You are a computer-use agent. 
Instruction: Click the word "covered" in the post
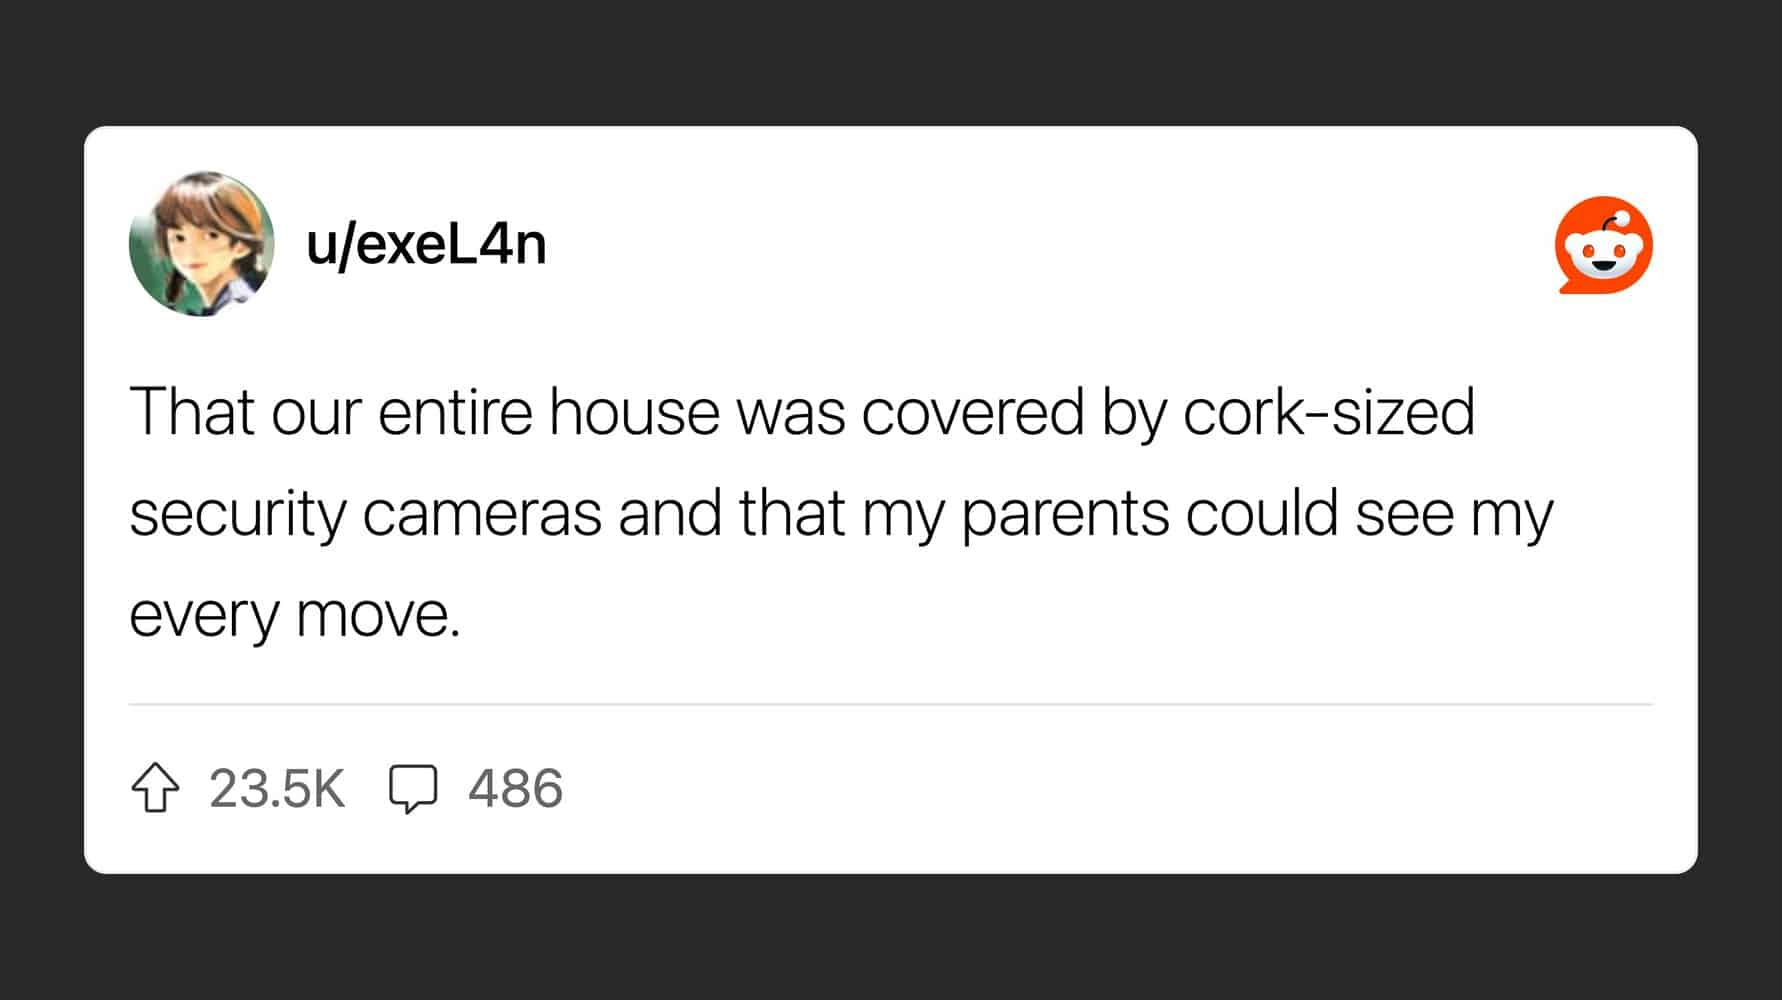pyautogui.click(x=973, y=411)
